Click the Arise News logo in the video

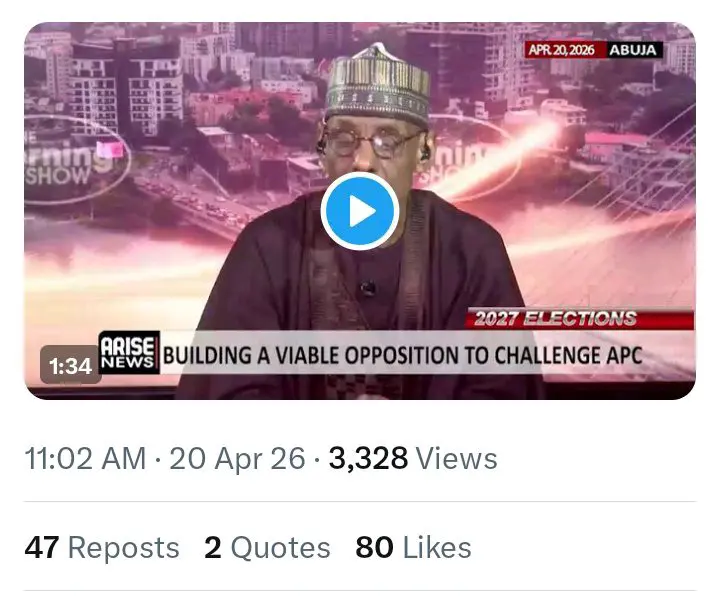point(127,353)
